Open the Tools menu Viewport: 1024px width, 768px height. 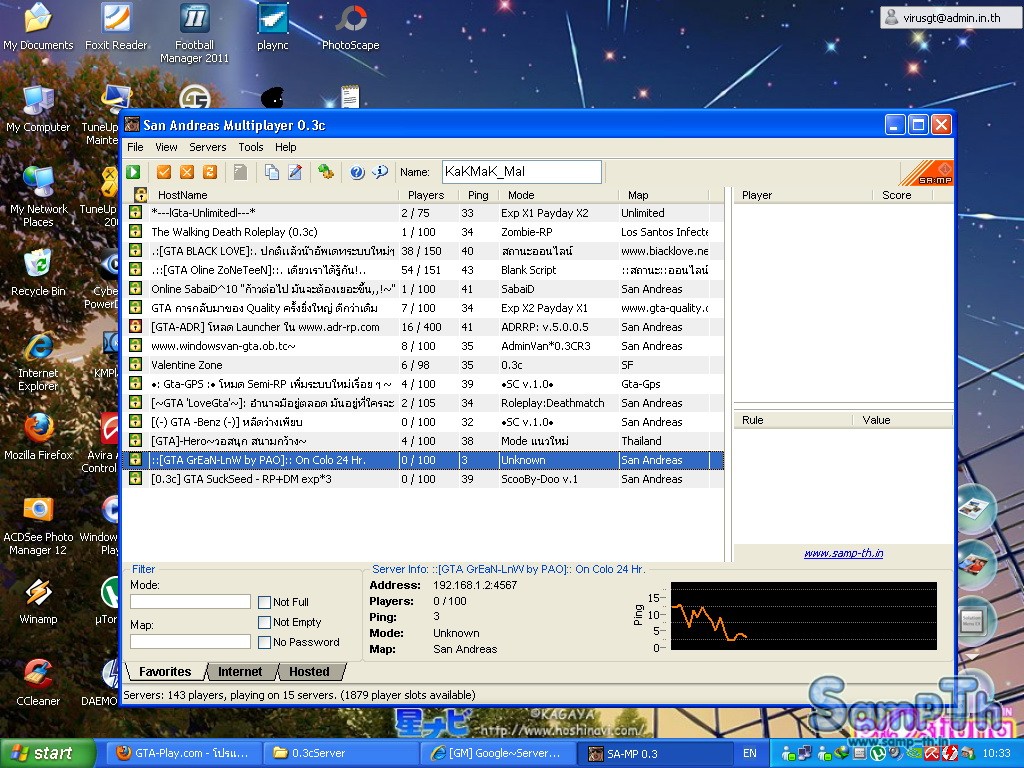pyautogui.click(x=251, y=147)
